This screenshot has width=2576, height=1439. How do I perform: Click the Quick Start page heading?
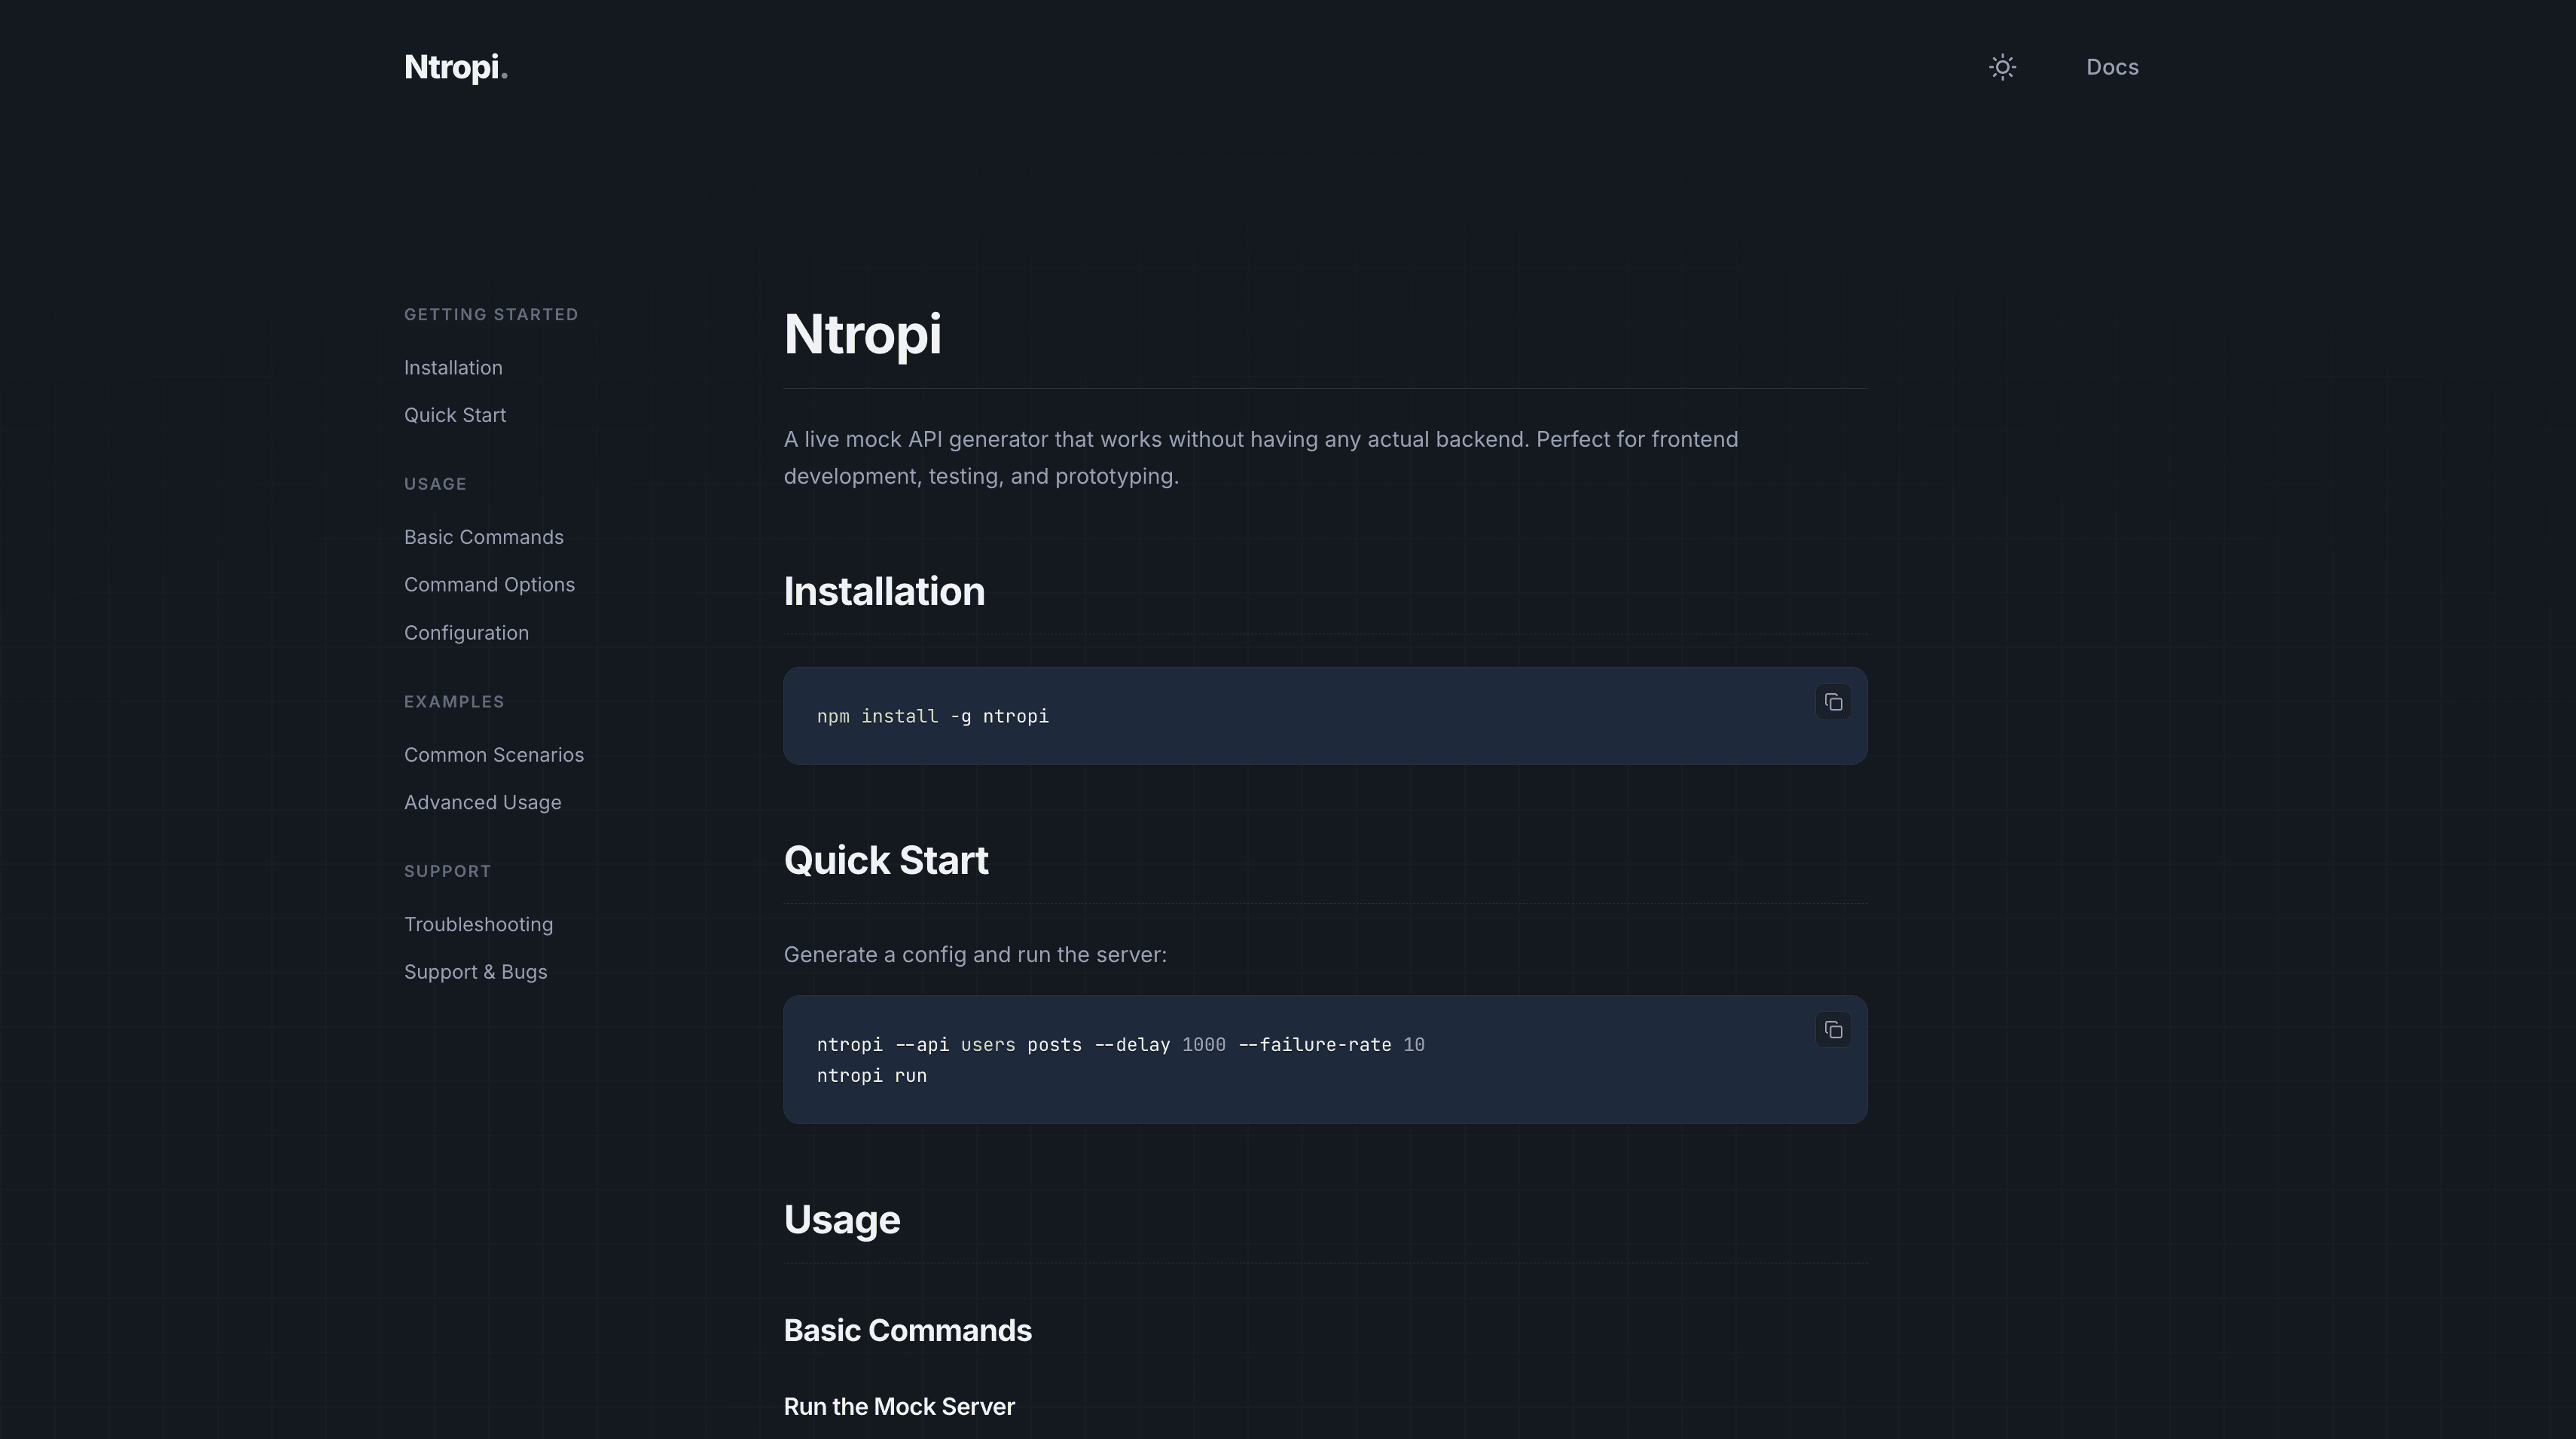(886, 859)
